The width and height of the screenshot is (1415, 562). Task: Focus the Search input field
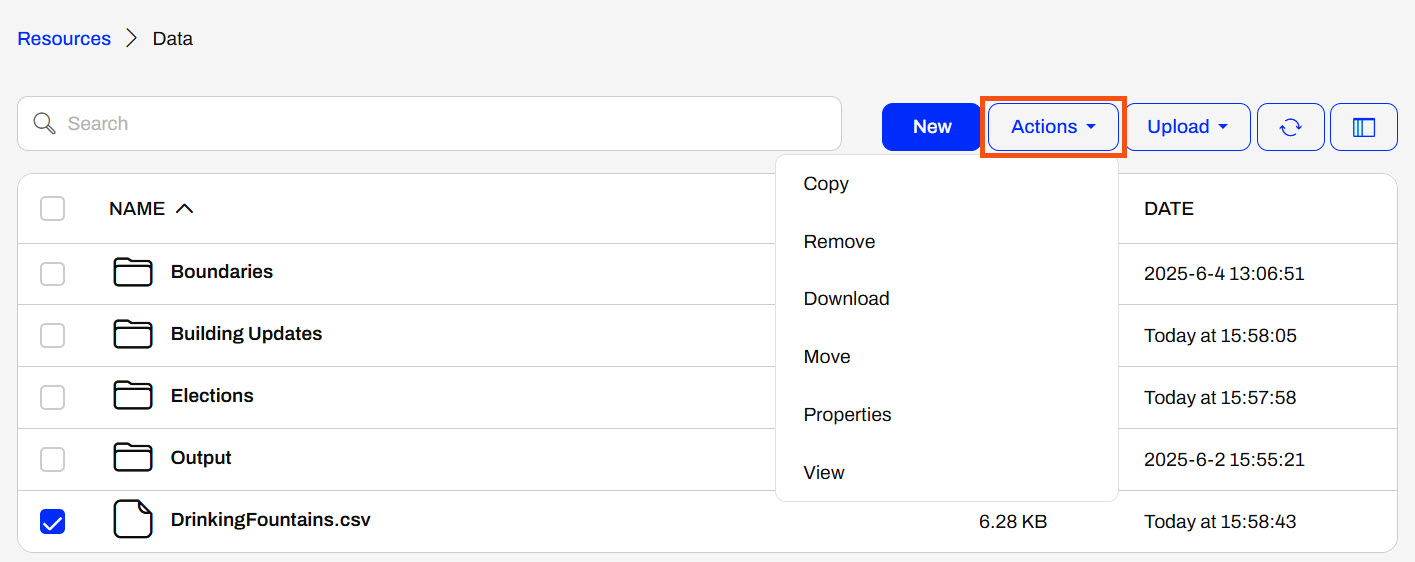coord(440,124)
